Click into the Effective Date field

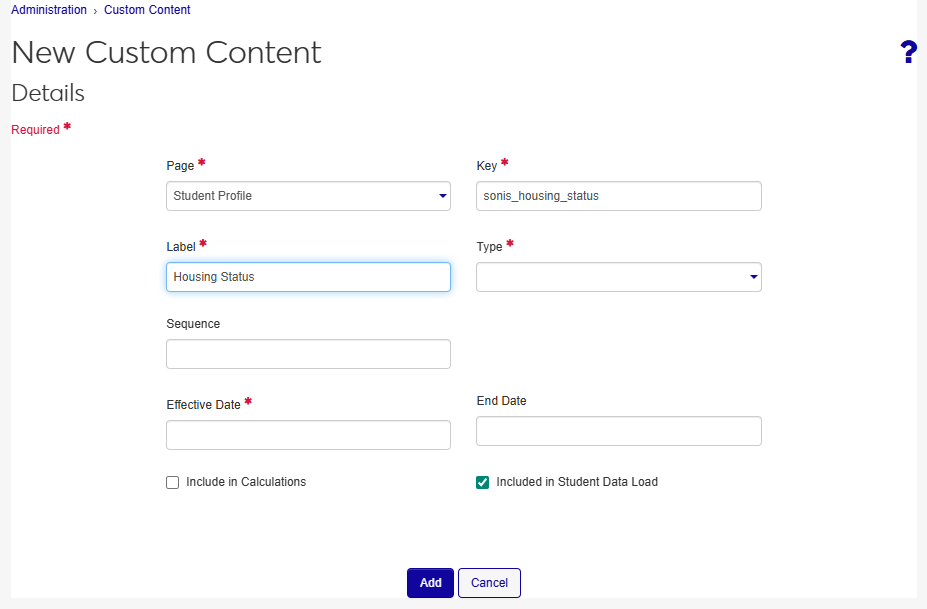coord(308,435)
